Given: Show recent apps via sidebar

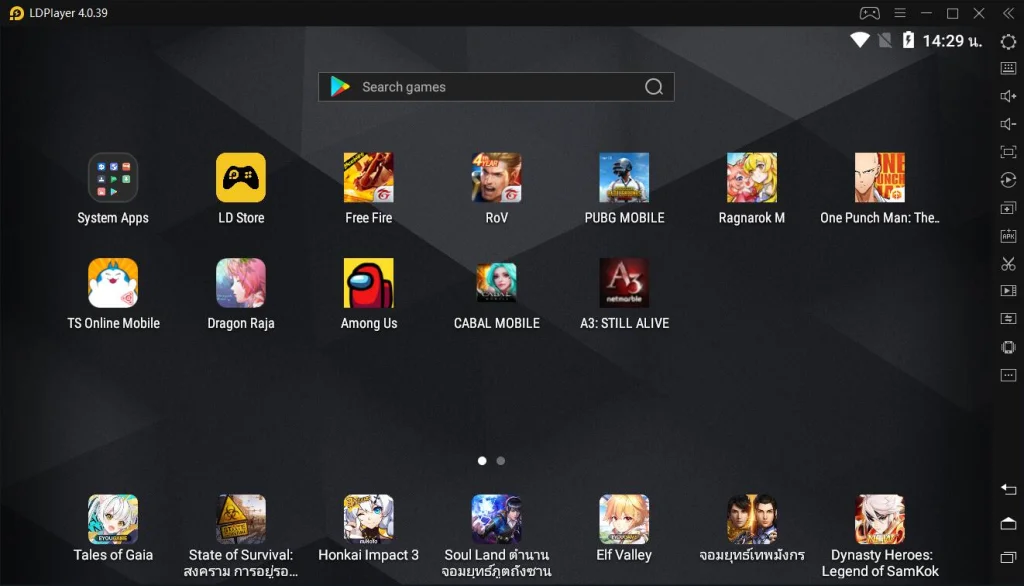Looking at the screenshot, I should coord(1008,557).
